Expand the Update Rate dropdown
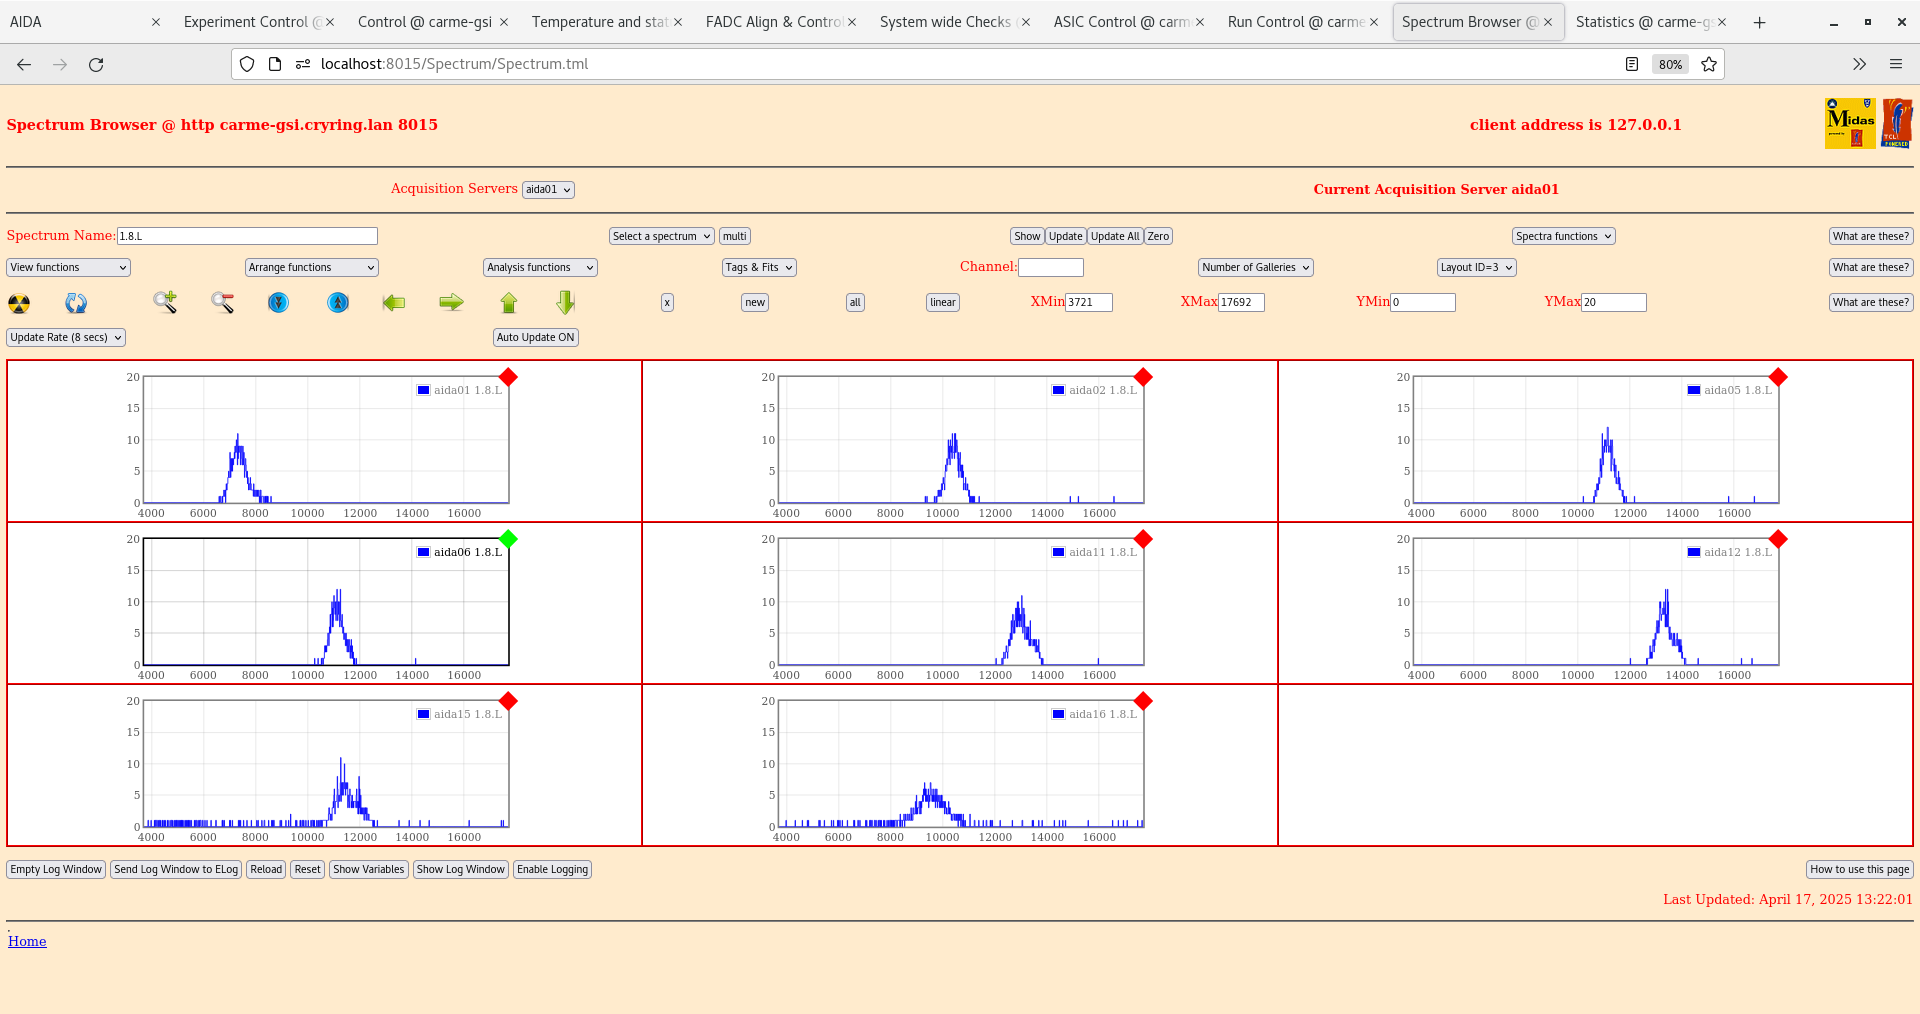This screenshot has width=1920, height=1014. 66,337
